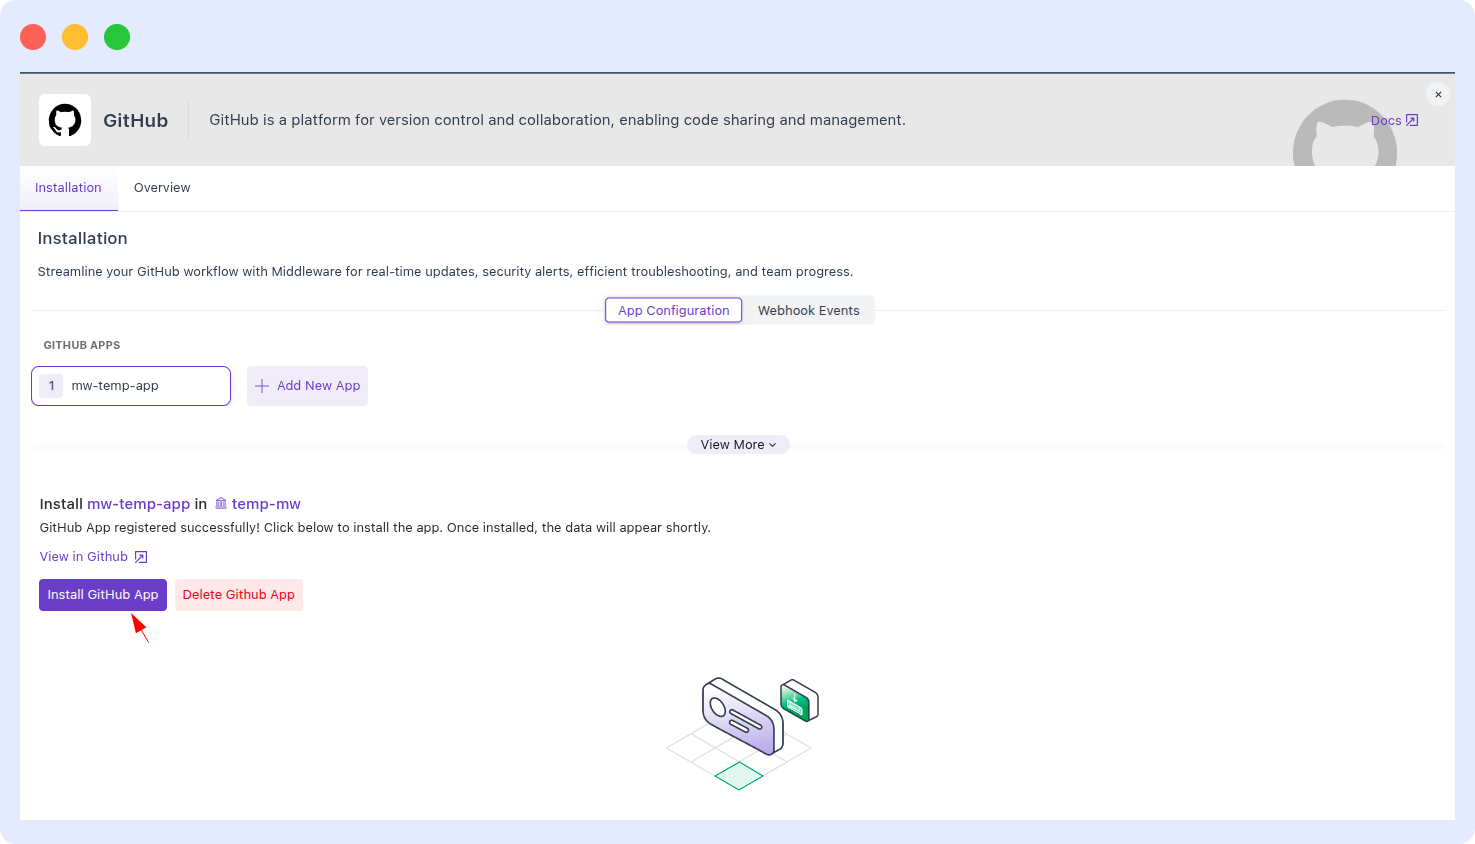Click the plus icon on Add New App
This screenshot has width=1475, height=844.
tap(261, 385)
